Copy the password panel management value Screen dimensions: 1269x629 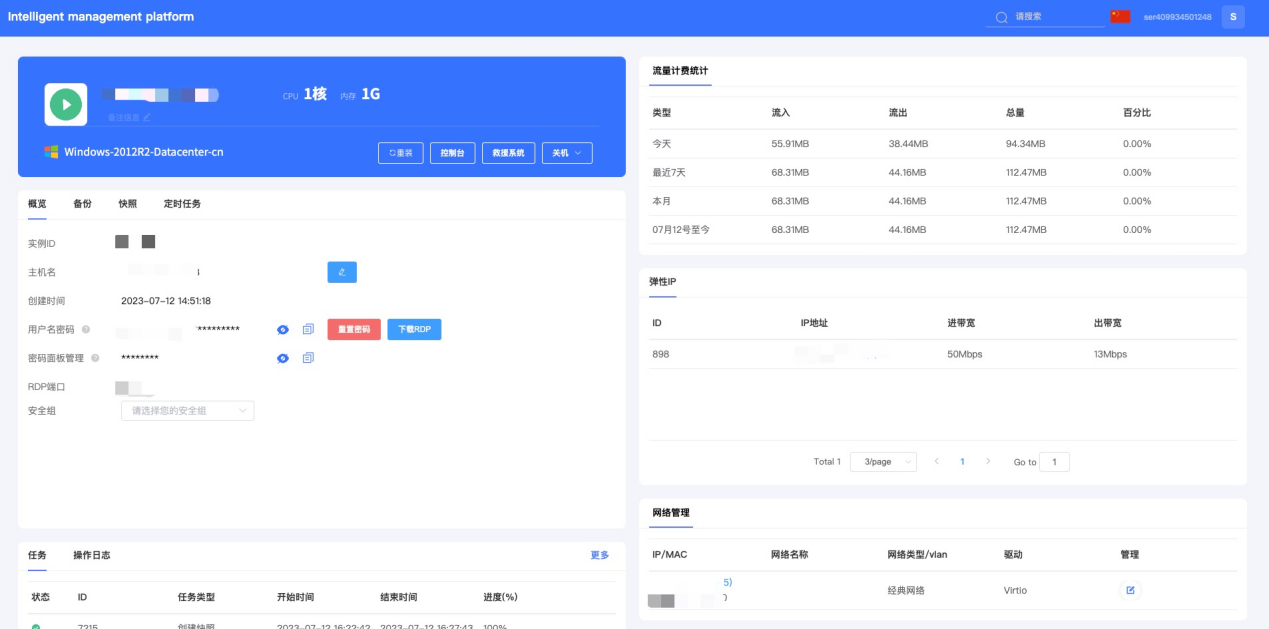308,358
